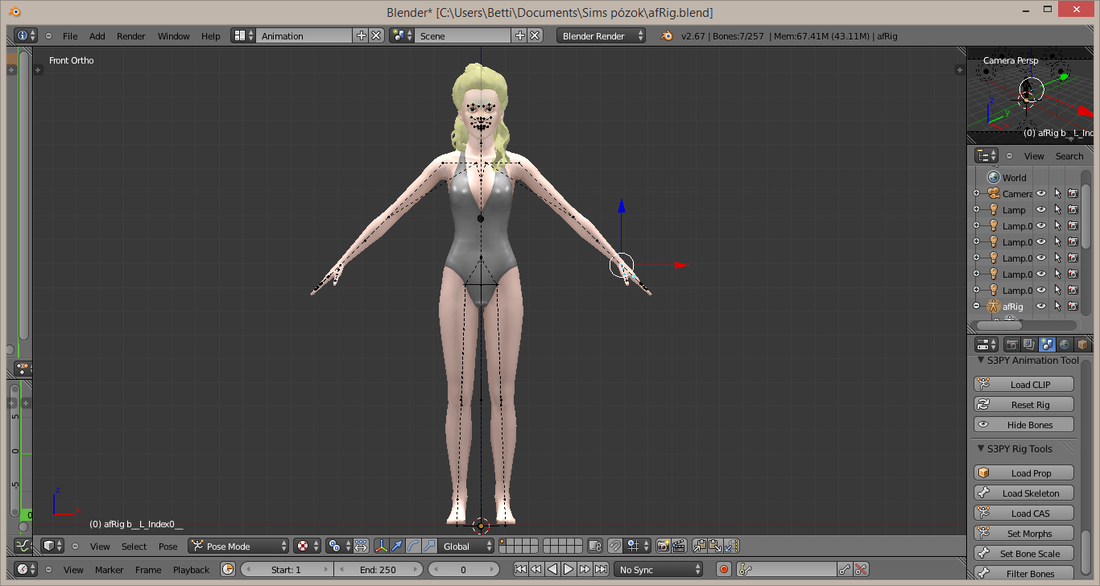Click the translate manipulator arrow icon

pos(397,546)
